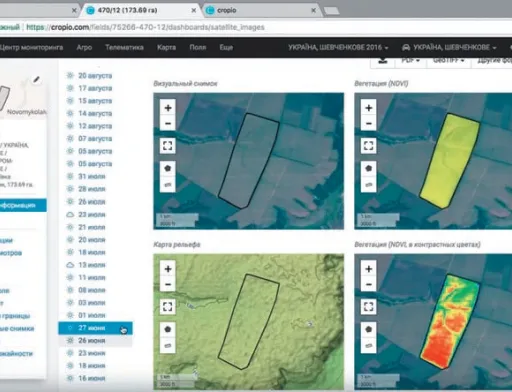This screenshot has width=512, height=392.
Task: Select the 15 августа satellite image
Action: pyautogui.click(x=95, y=101)
